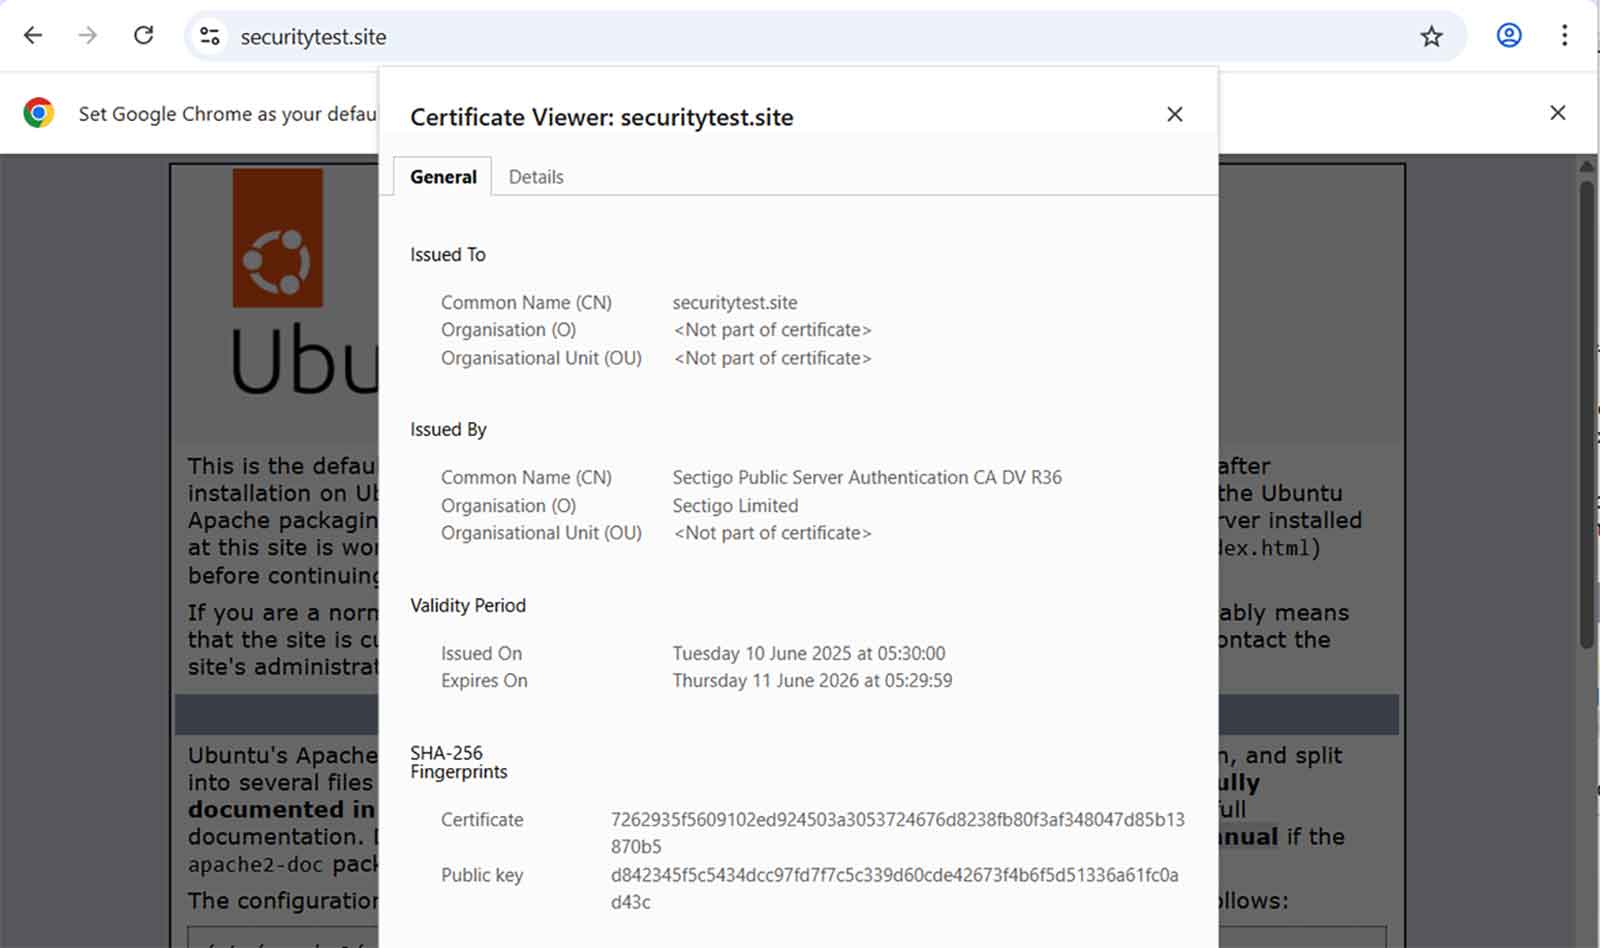Click the Sectigo Limited organisation value
This screenshot has width=1600, height=948.
(x=735, y=506)
